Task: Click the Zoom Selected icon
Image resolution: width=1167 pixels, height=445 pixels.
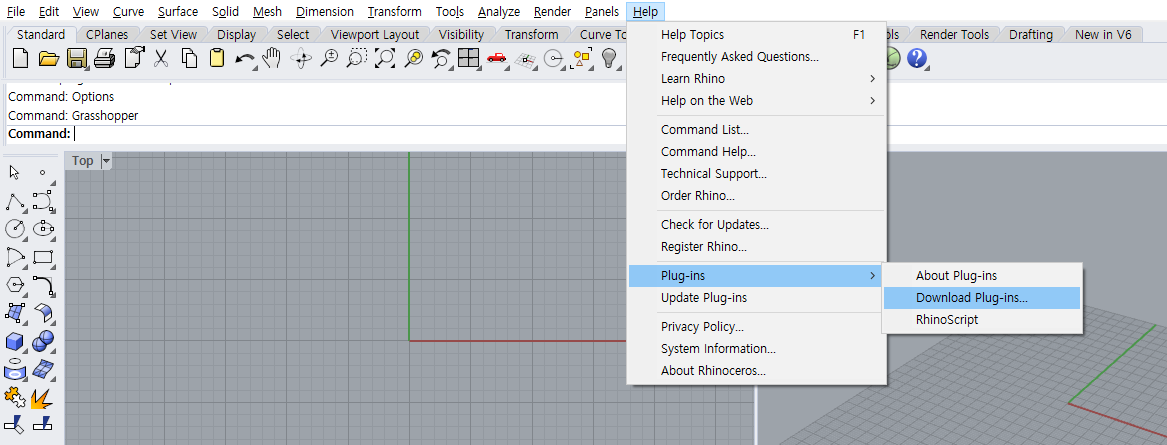Action: pyautogui.click(x=413, y=58)
